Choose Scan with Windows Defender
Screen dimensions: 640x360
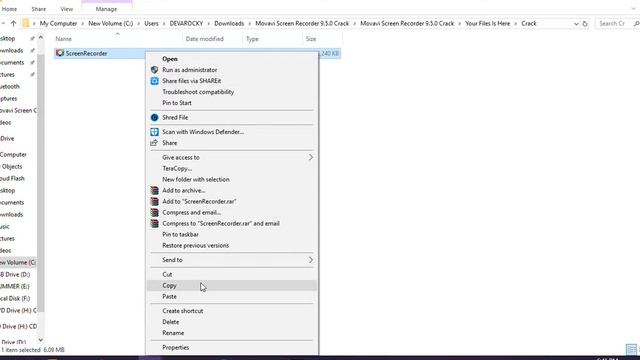[x=232, y=132]
